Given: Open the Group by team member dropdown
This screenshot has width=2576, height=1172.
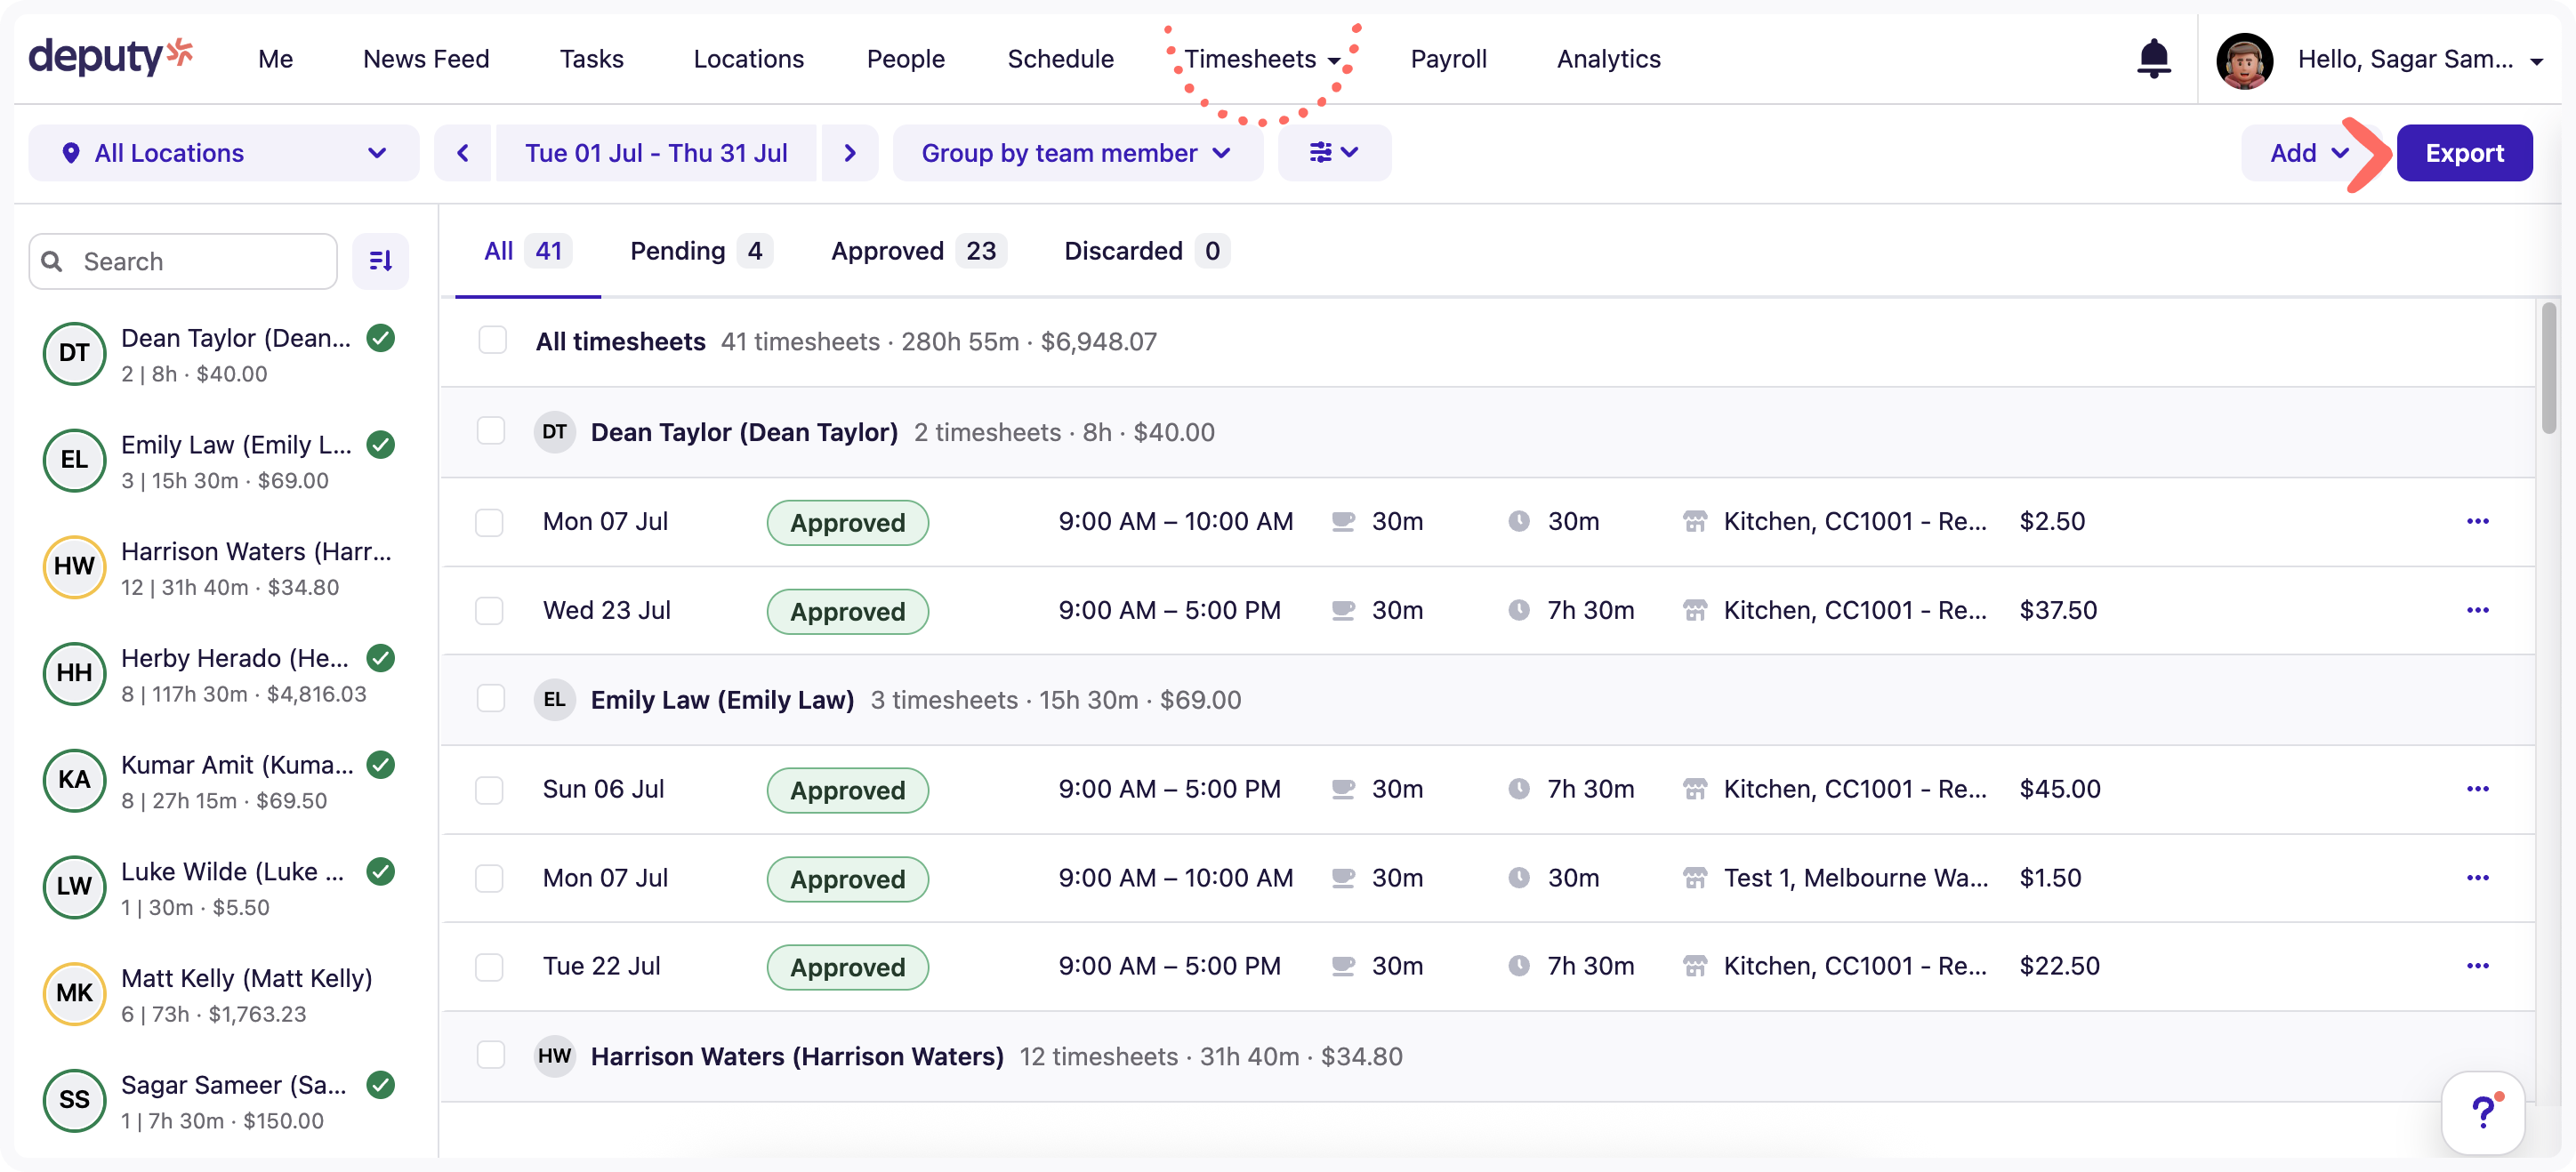Looking at the screenshot, I should point(1076,152).
